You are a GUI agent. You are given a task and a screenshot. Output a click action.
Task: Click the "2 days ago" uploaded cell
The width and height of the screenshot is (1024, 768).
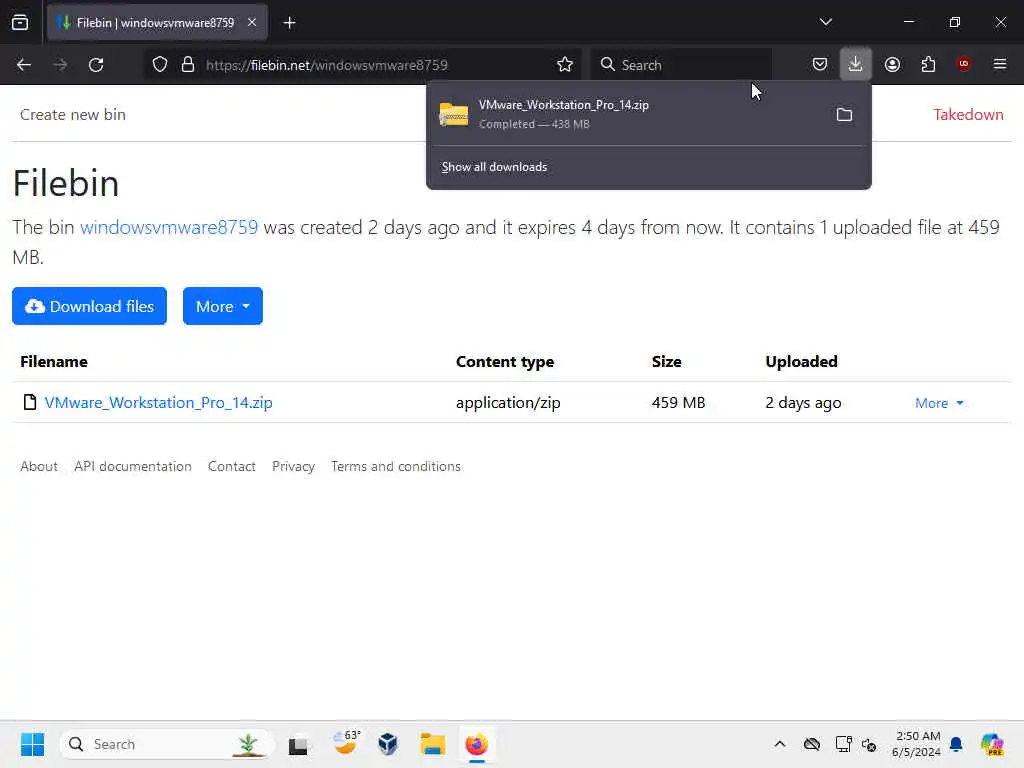[x=803, y=402]
